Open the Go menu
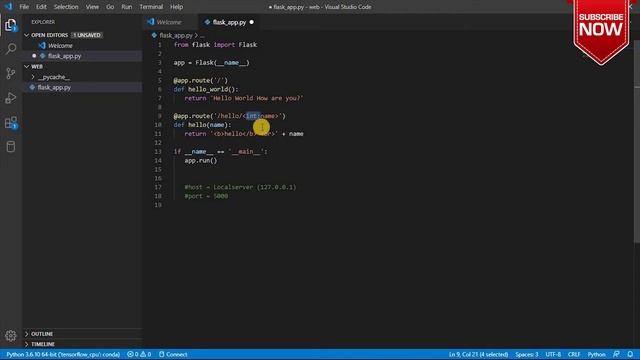 110,7
